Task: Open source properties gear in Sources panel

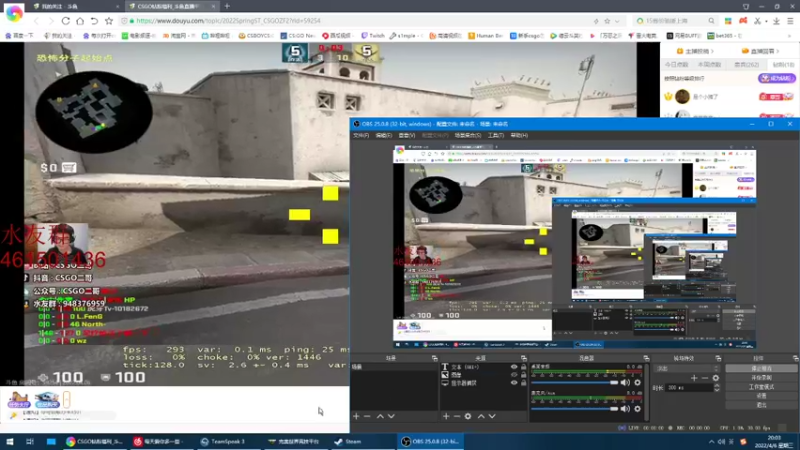Action: pyautogui.click(x=468, y=416)
